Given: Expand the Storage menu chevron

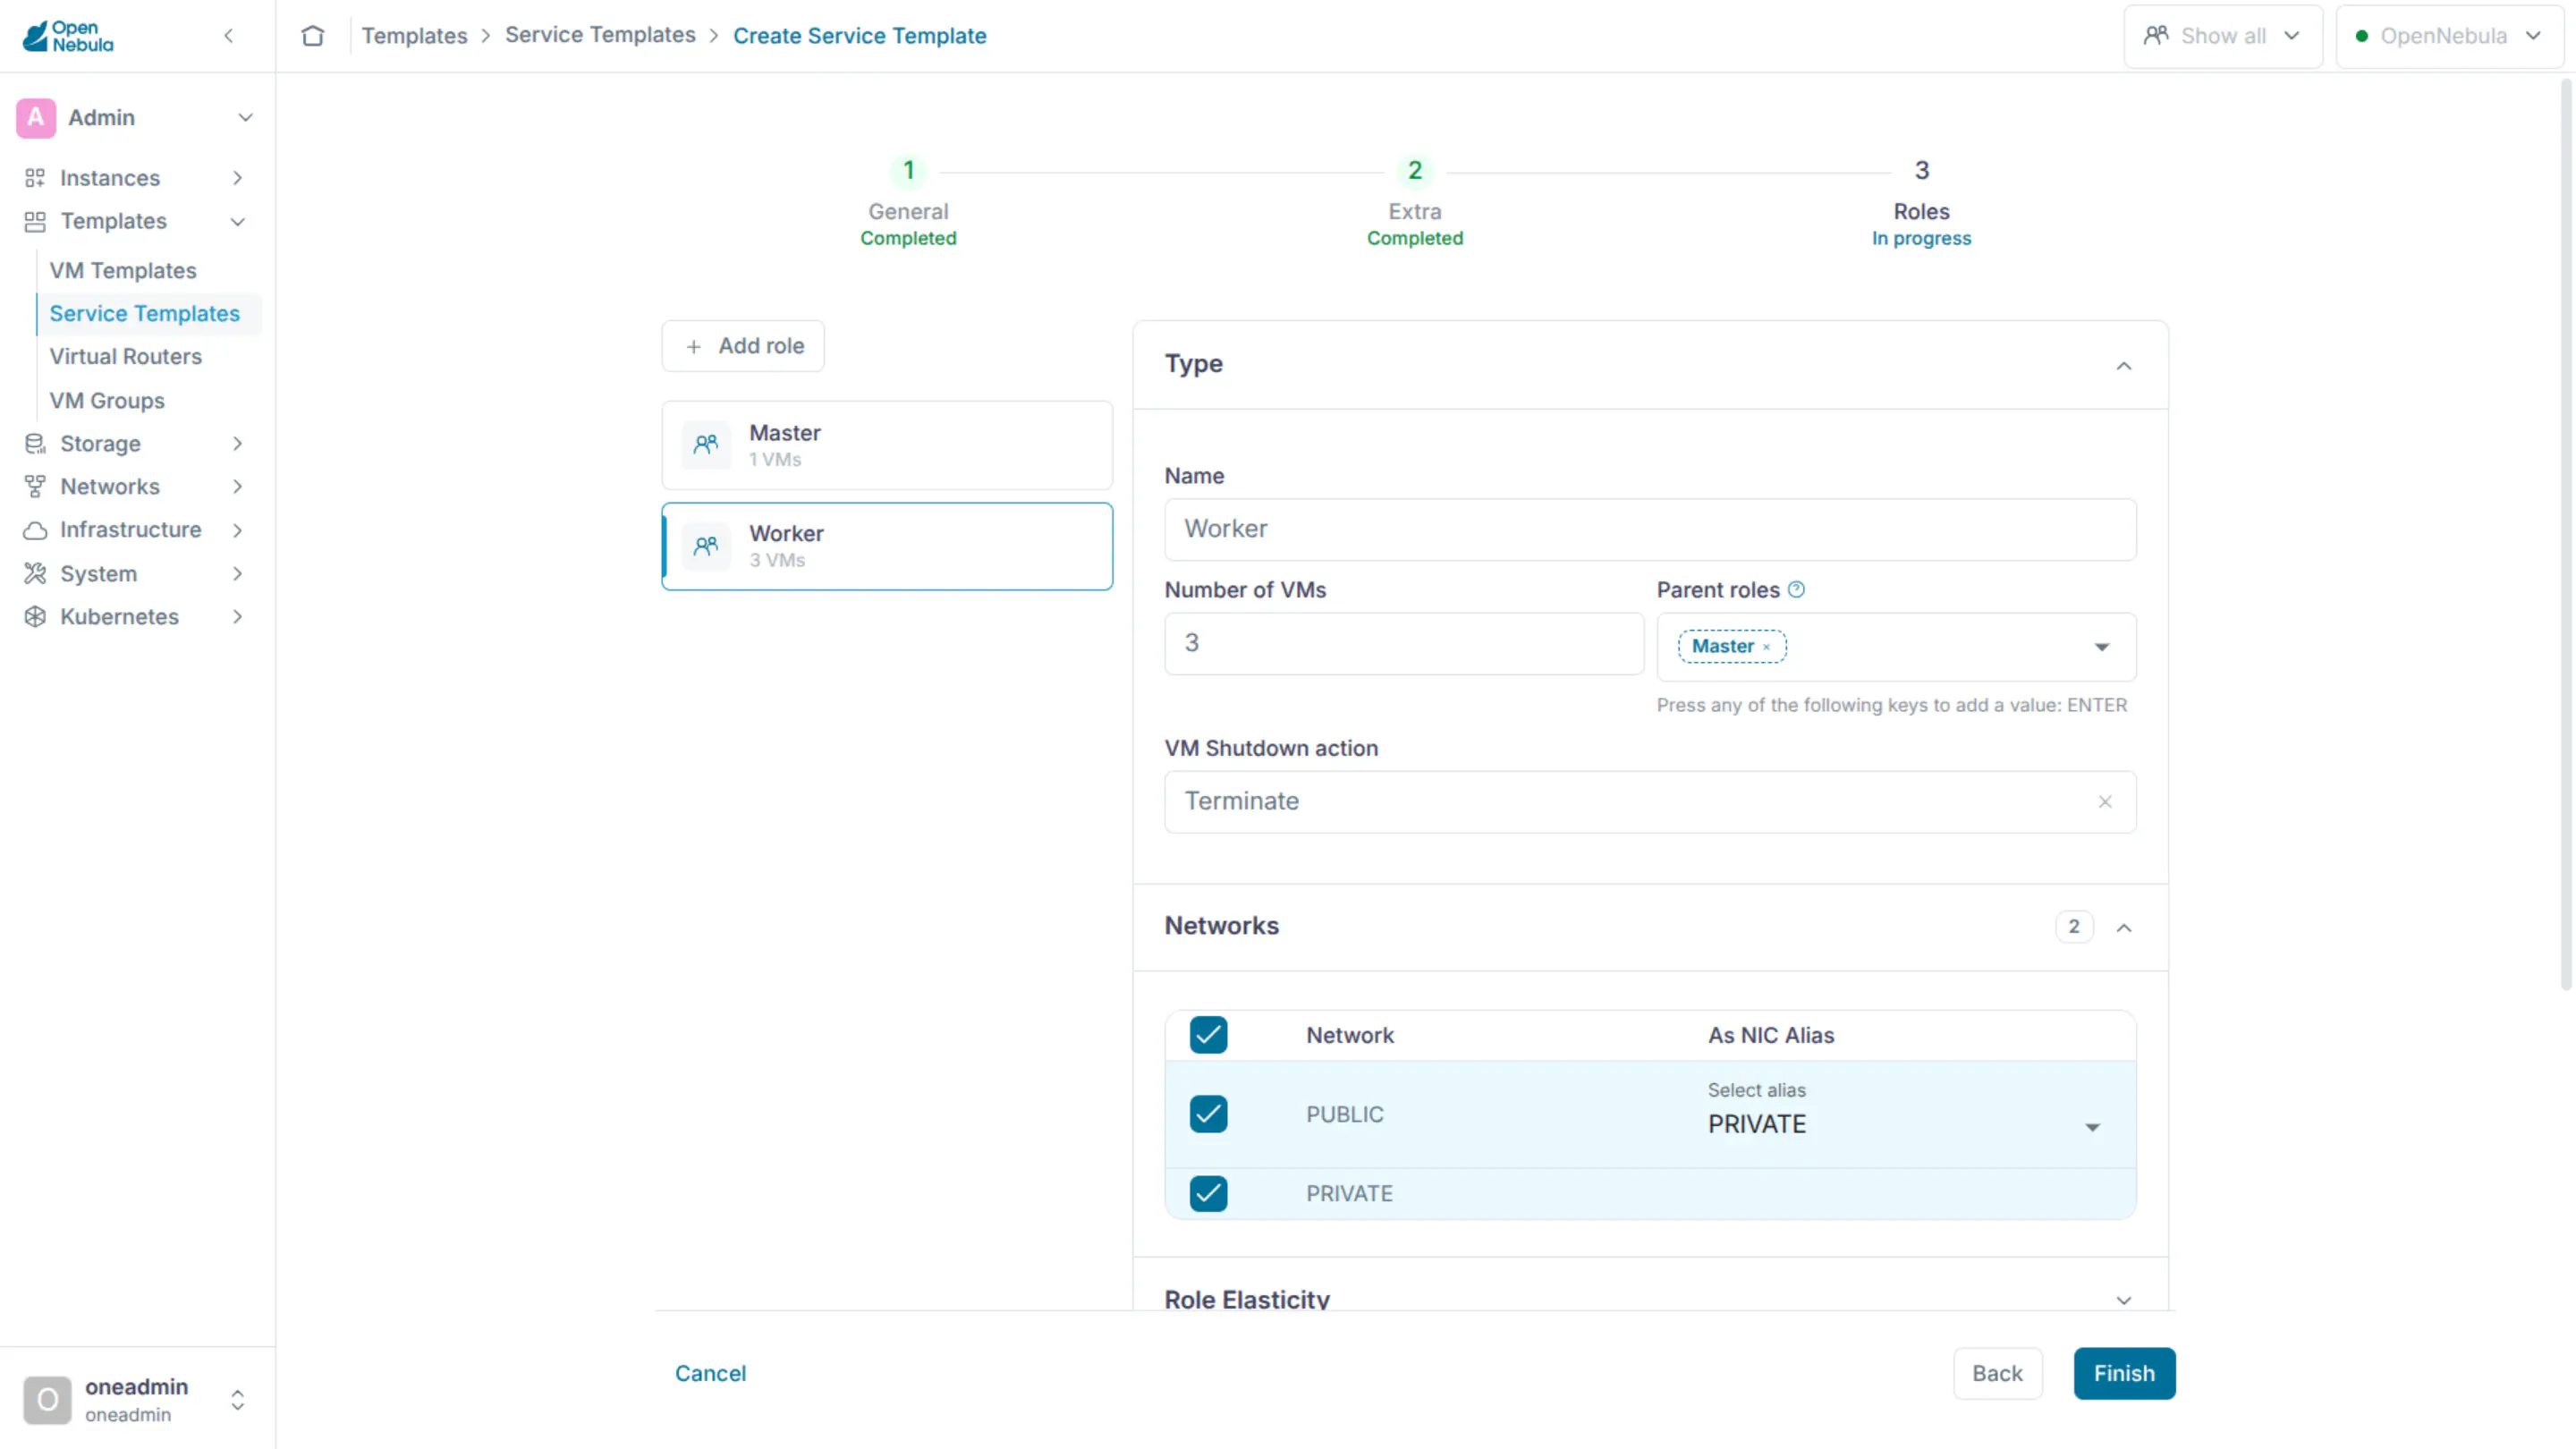Looking at the screenshot, I should coord(237,443).
